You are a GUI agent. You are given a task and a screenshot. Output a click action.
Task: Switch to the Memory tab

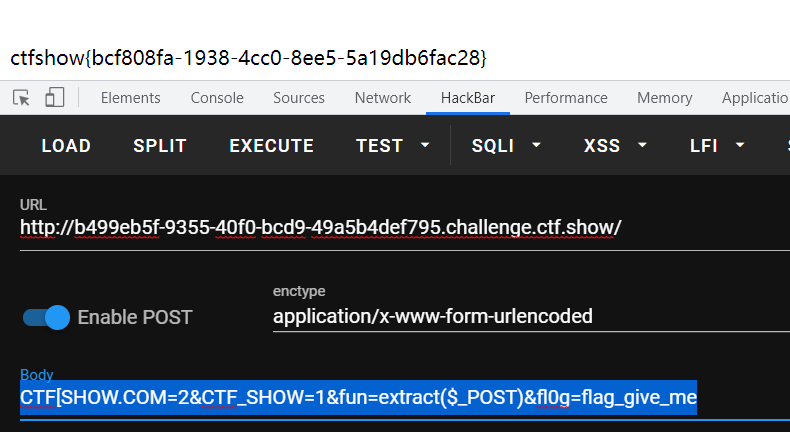click(x=665, y=98)
